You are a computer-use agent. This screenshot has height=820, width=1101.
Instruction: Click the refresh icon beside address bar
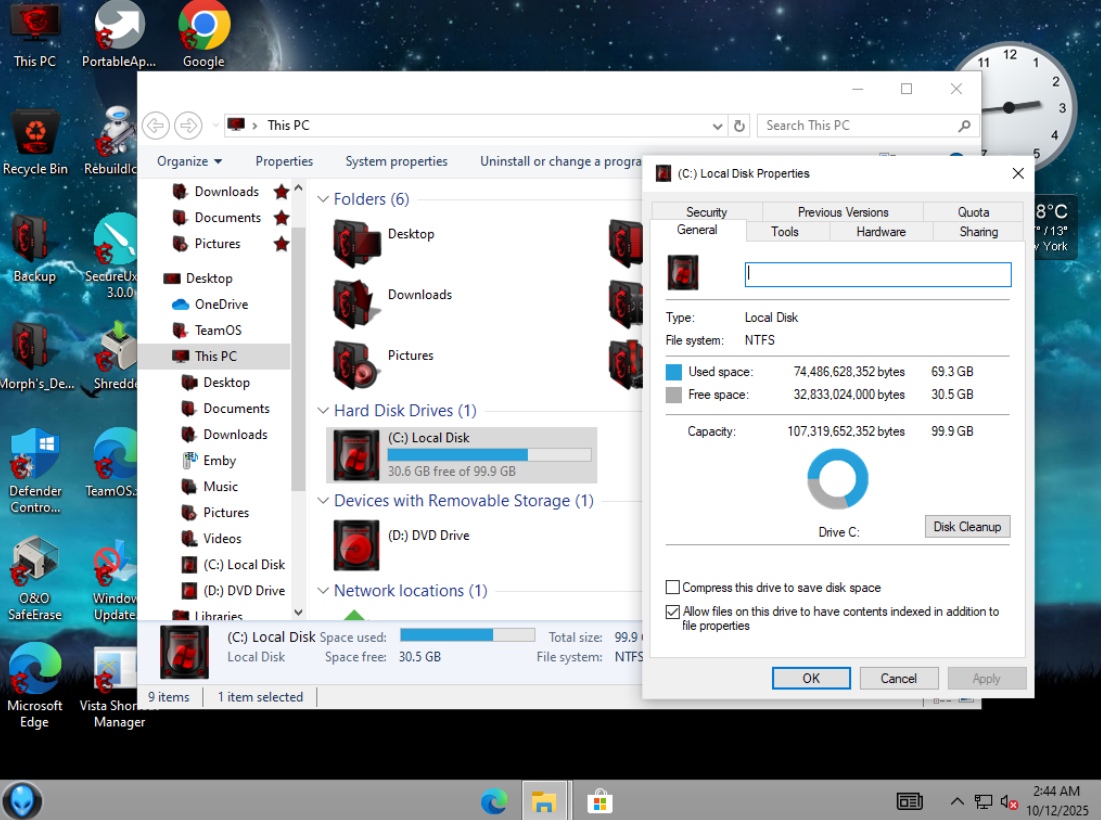740,126
